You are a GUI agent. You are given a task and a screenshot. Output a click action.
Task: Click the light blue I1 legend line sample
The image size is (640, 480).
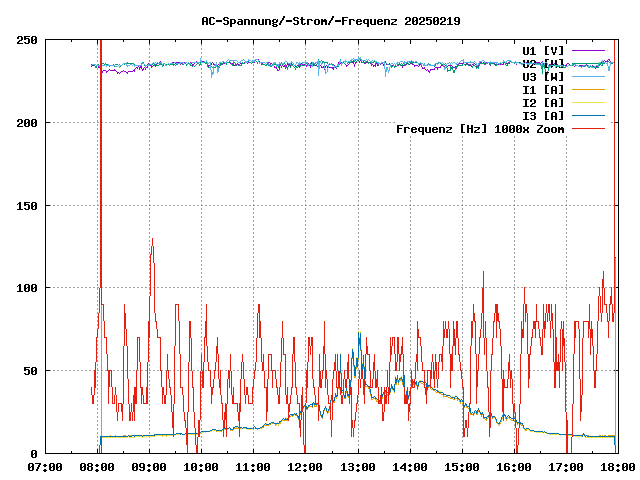pyautogui.click(x=589, y=89)
